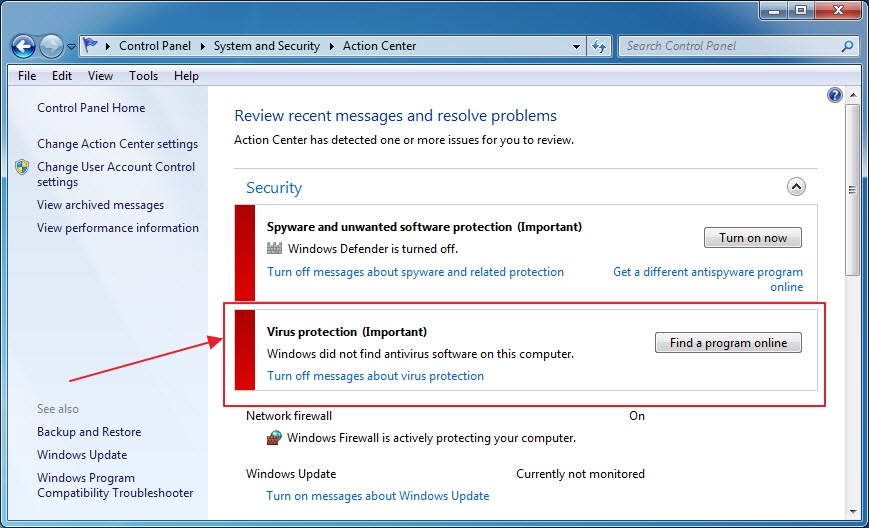Click the Windows Firewall icon
Viewport: 869px width, 528px height.
click(275, 438)
